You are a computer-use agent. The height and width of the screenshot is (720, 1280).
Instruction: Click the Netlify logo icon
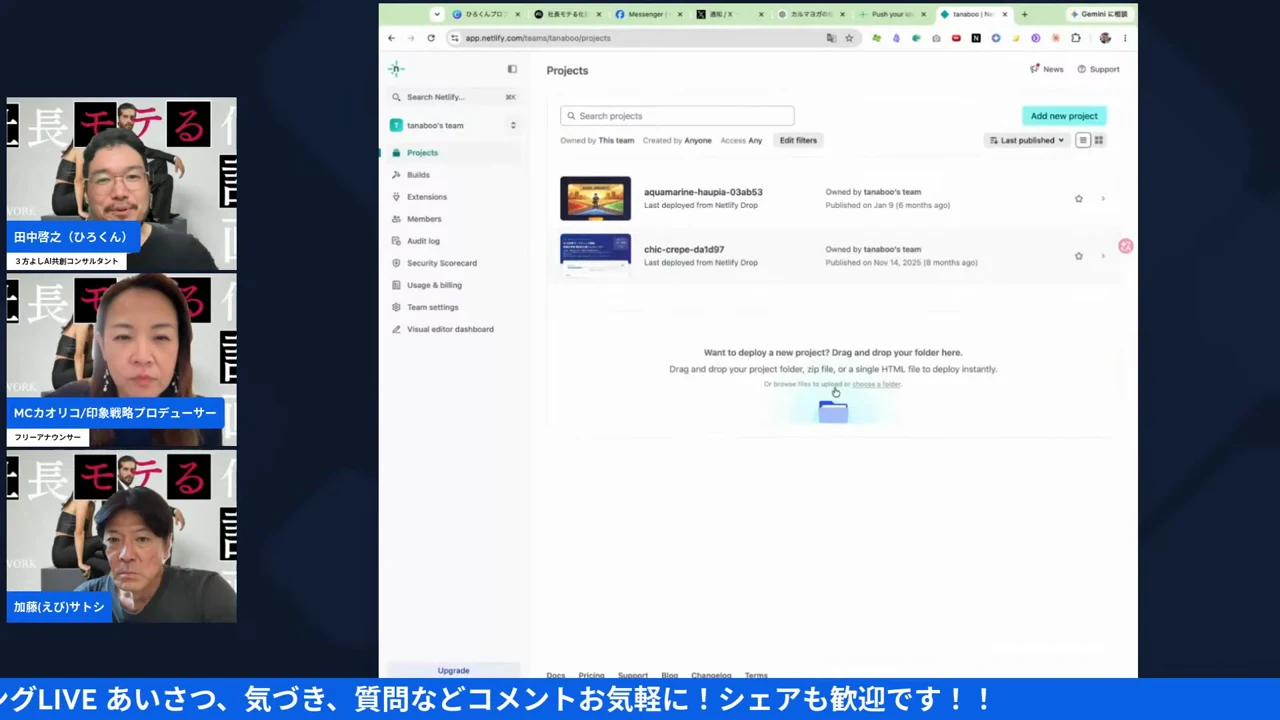(x=396, y=69)
